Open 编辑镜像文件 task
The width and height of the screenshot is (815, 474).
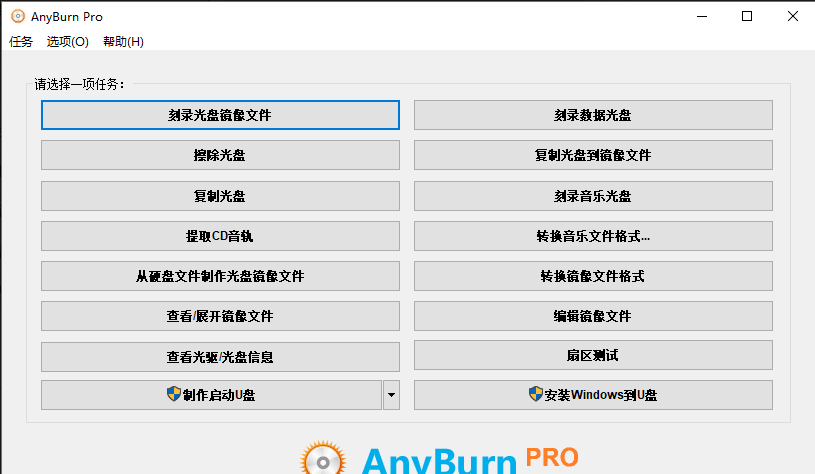tap(593, 316)
